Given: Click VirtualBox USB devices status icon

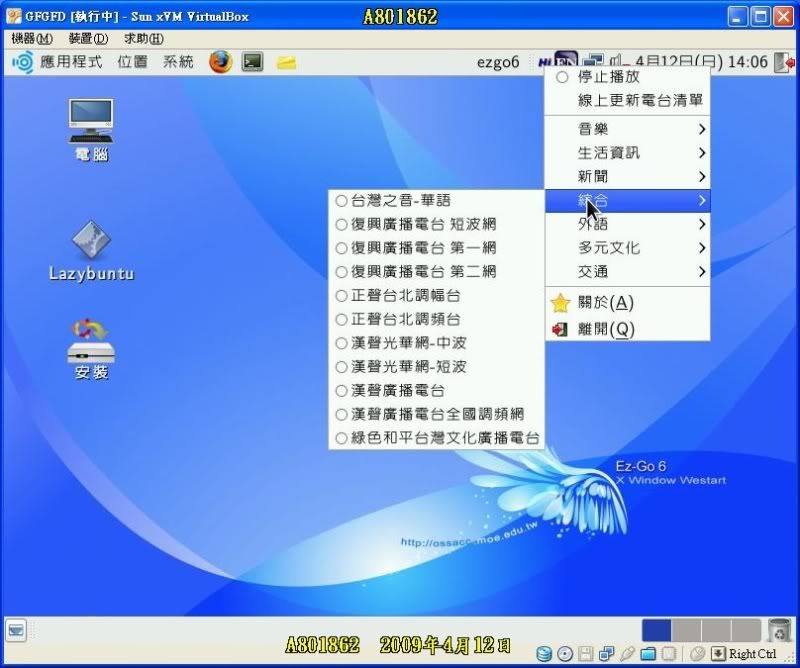Looking at the screenshot, I should 627,654.
